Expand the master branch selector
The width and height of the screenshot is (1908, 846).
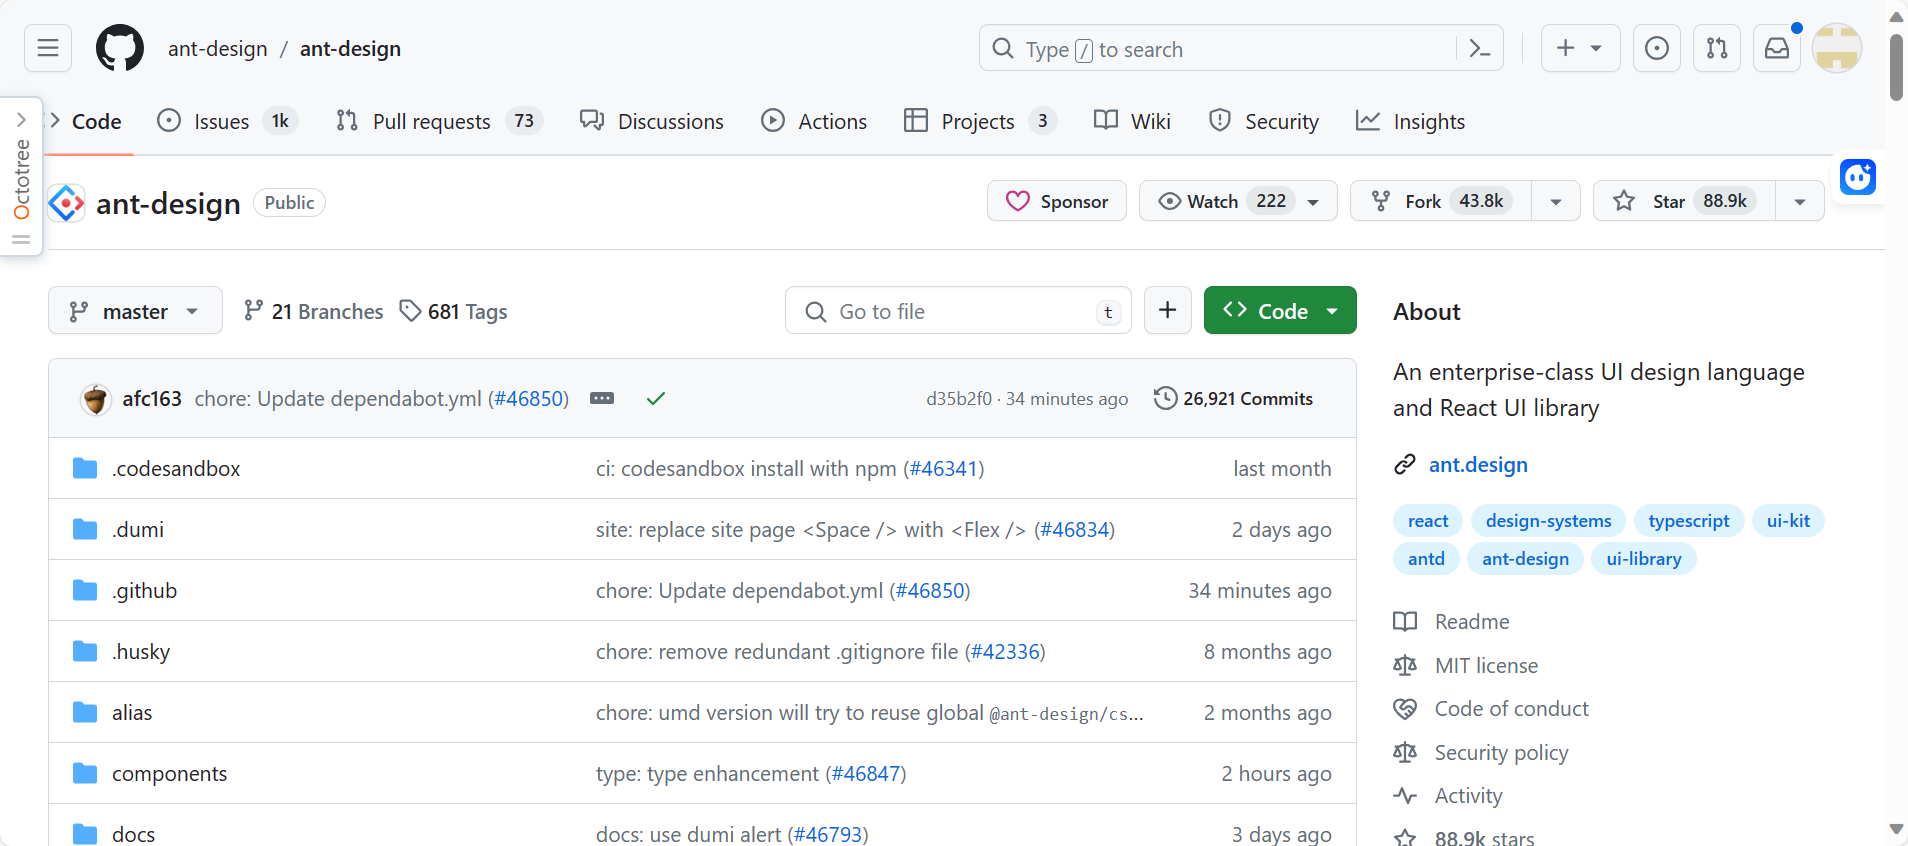[x=135, y=311]
